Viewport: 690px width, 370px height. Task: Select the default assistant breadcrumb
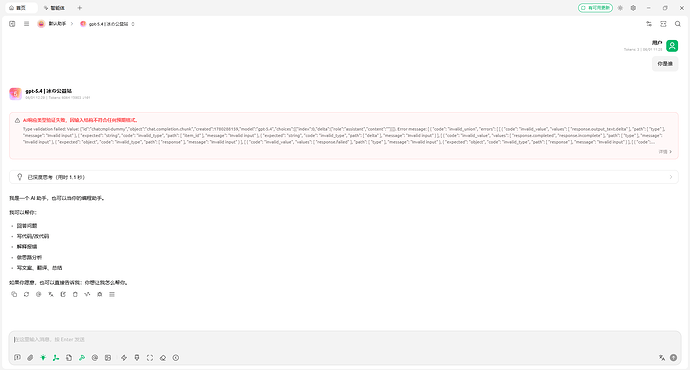[52, 24]
